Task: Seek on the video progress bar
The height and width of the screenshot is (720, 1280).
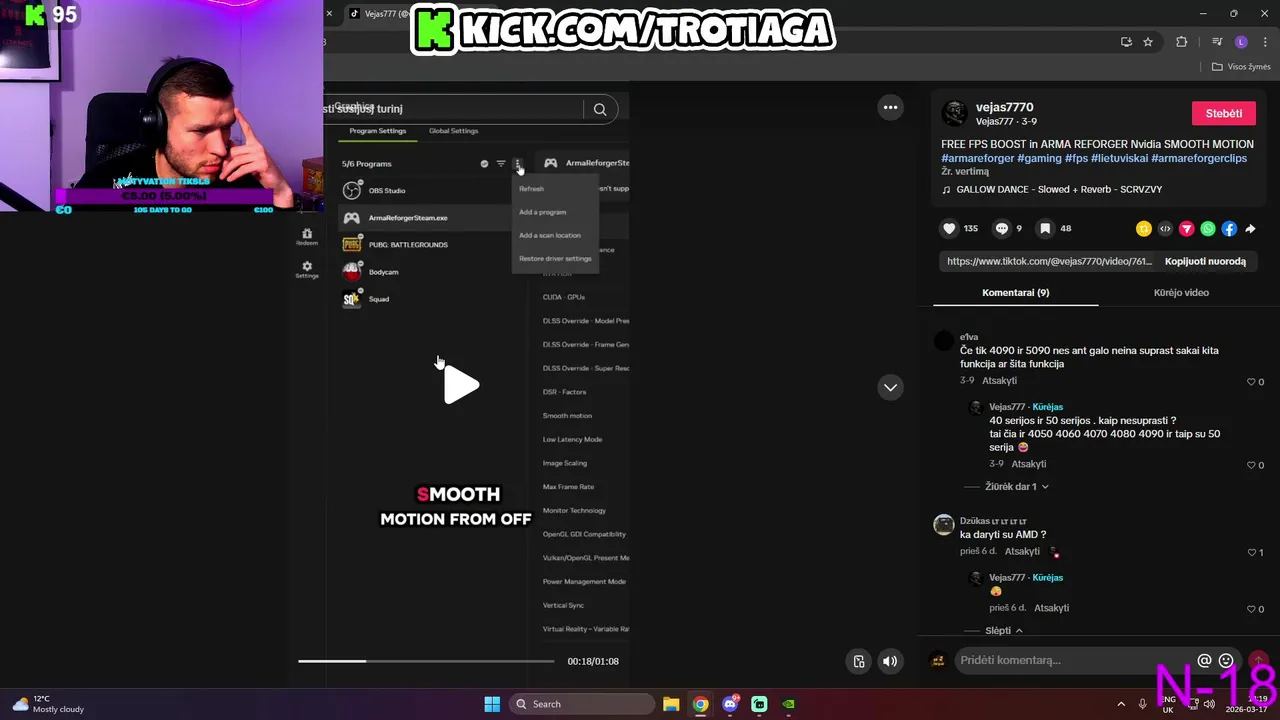Action: tap(426, 661)
